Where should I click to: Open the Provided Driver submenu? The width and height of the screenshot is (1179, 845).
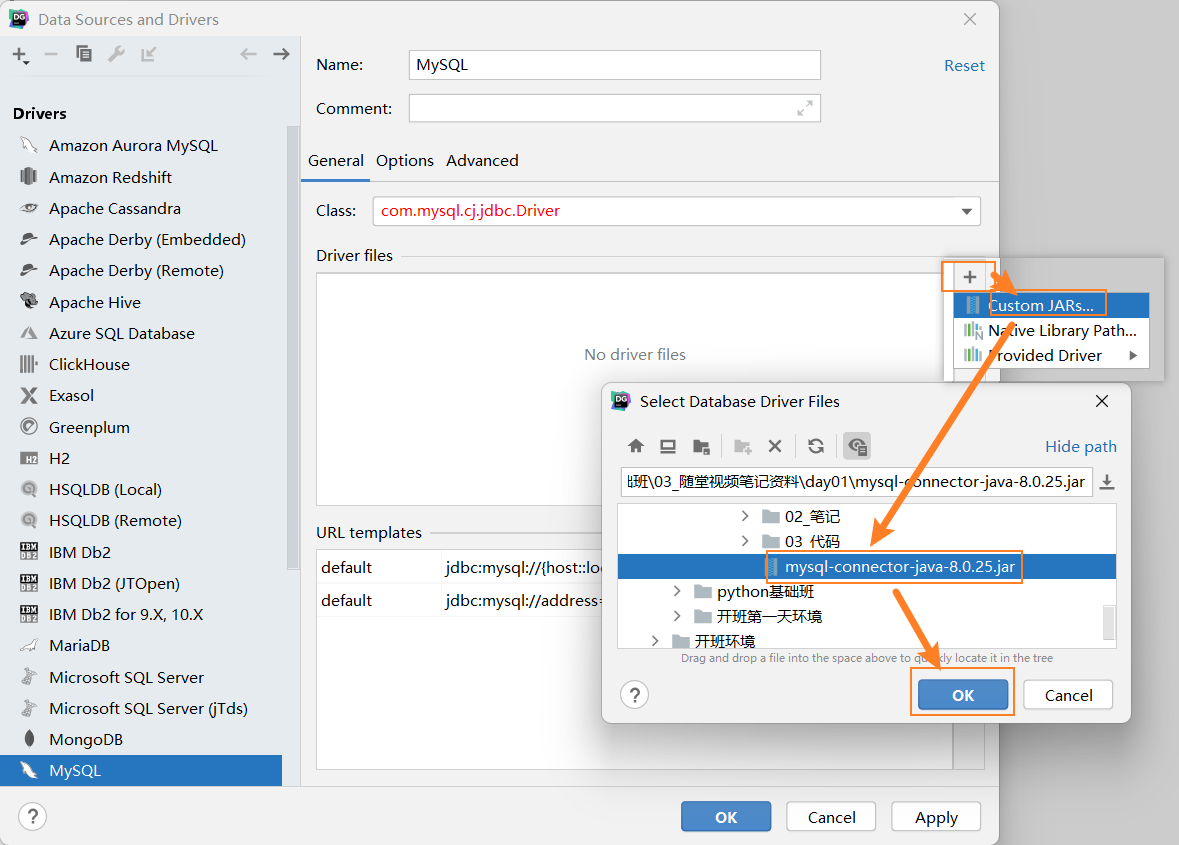tap(1051, 356)
